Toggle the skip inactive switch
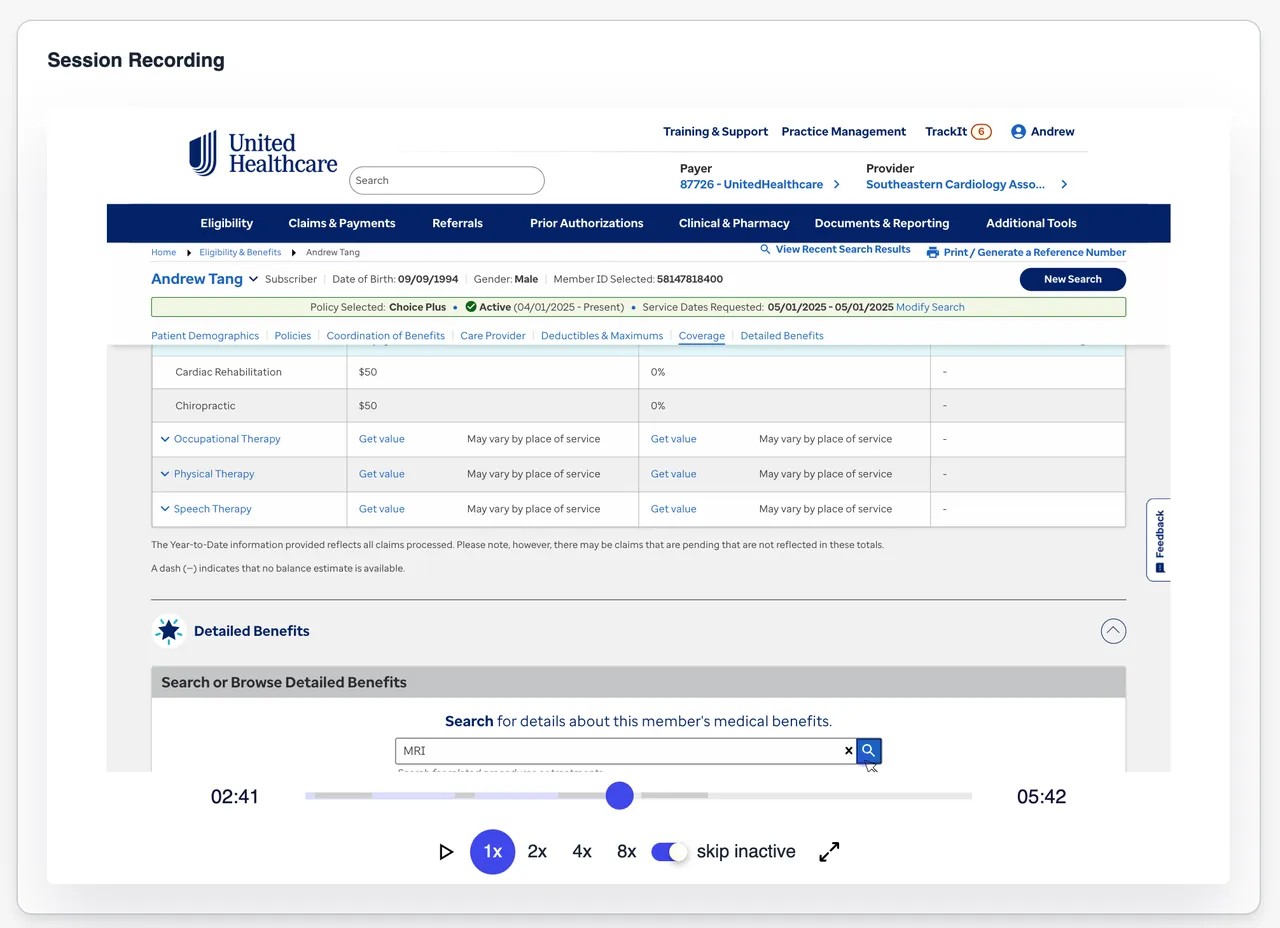Viewport: 1280px width, 928px height. [x=669, y=852]
